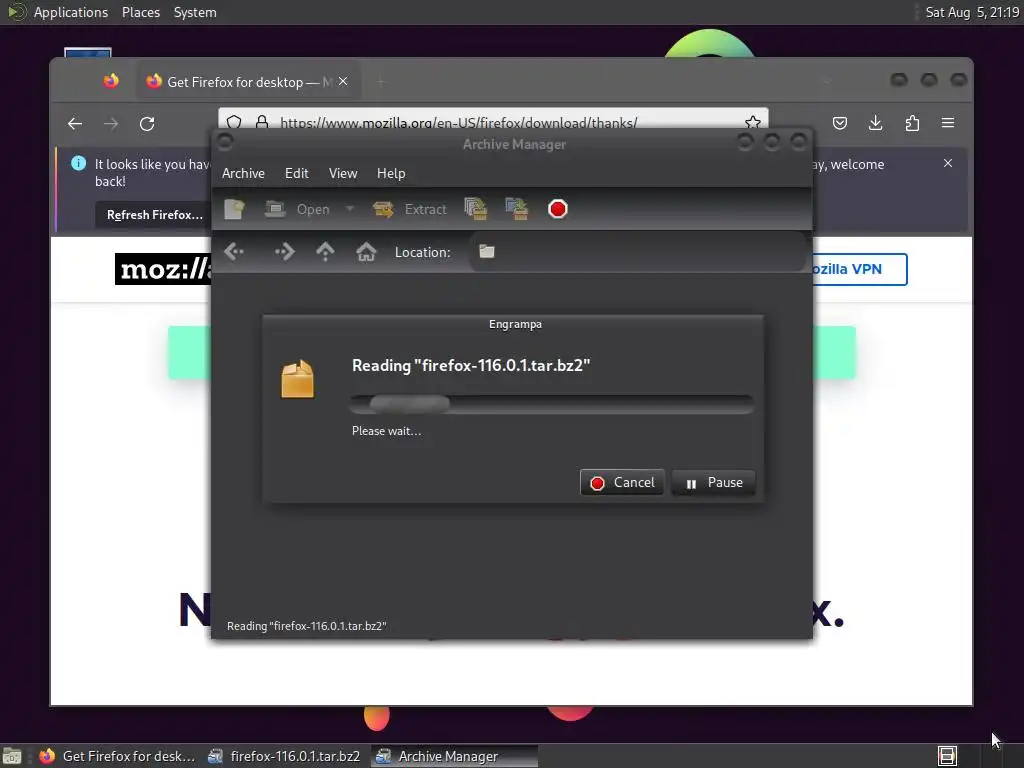The height and width of the screenshot is (768, 1024).
Task: Expand the Open recent dropdown arrow
Action: click(349, 209)
